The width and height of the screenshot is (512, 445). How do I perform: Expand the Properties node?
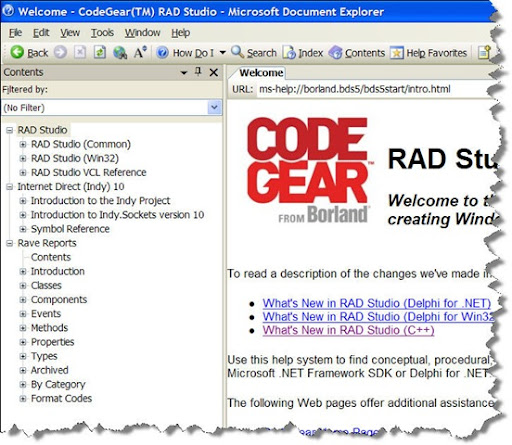pos(23,342)
